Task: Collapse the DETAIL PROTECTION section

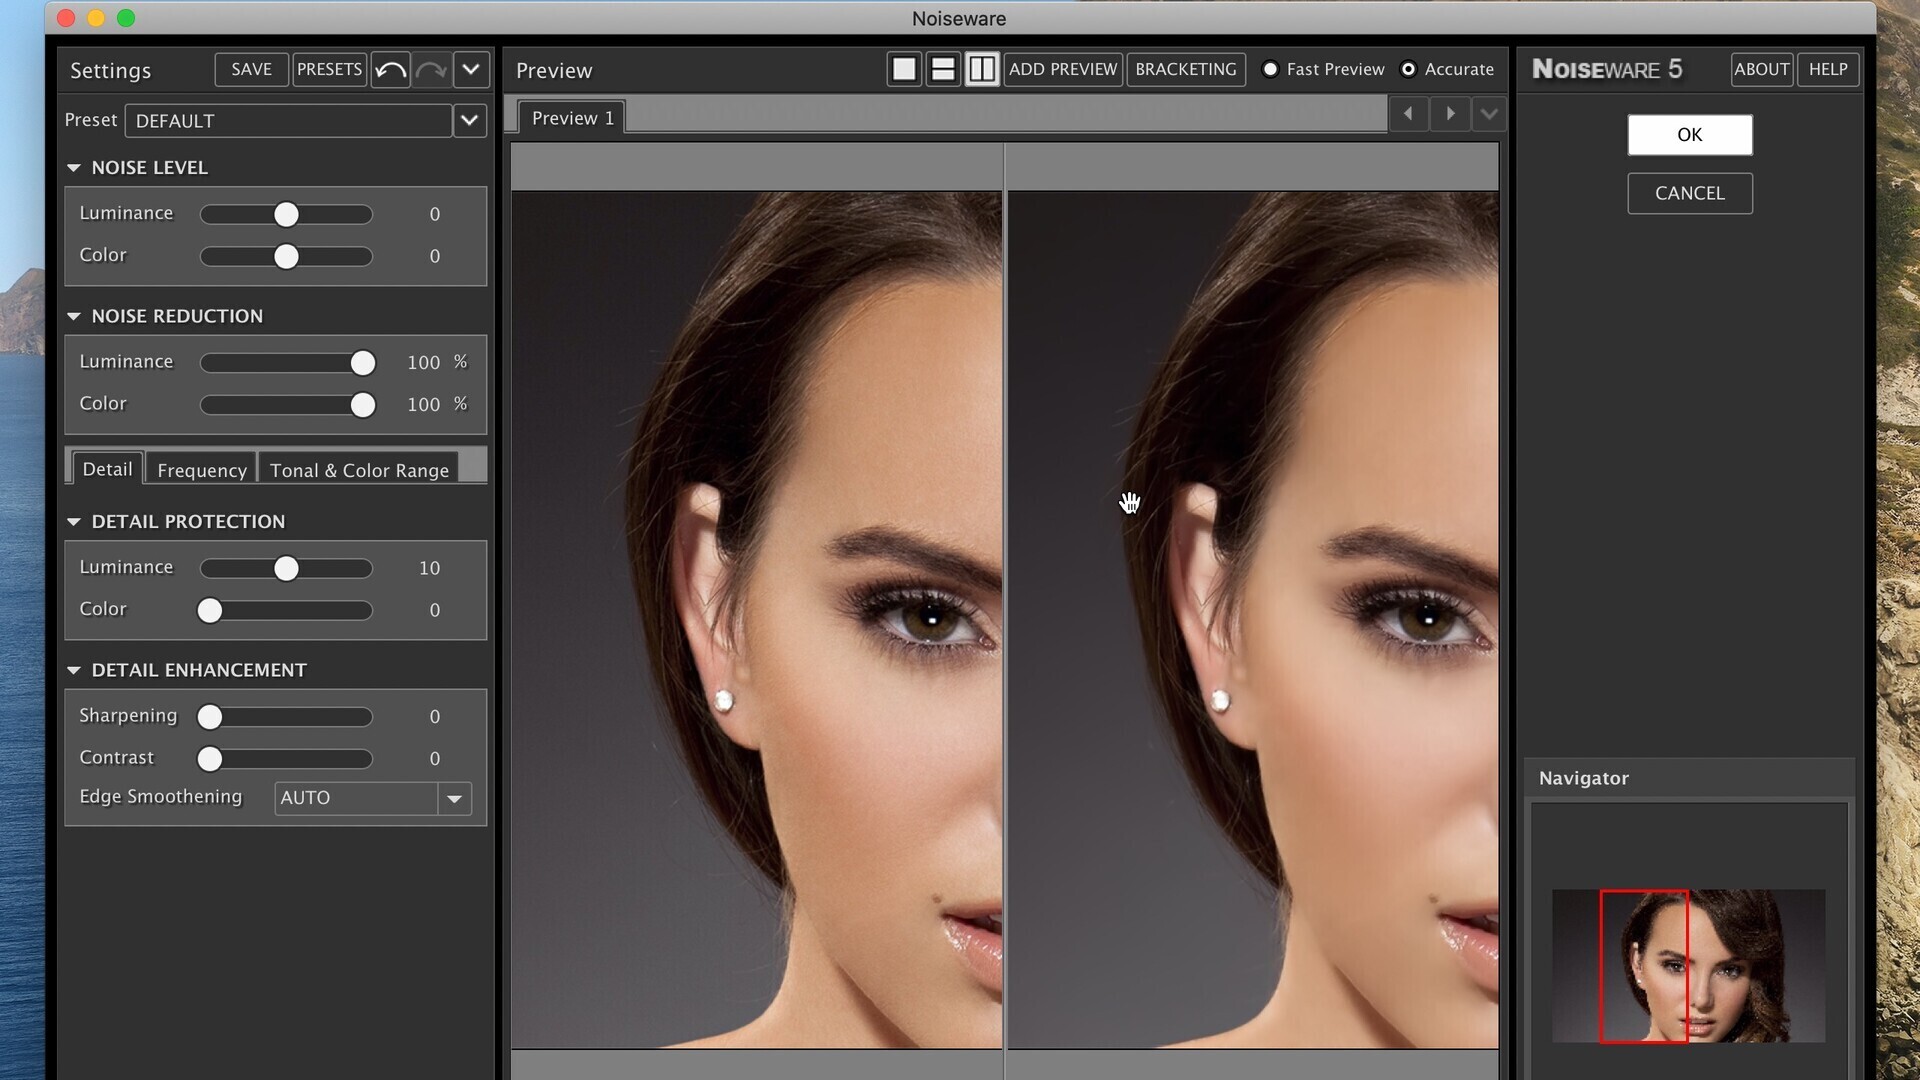Action: (74, 522)
